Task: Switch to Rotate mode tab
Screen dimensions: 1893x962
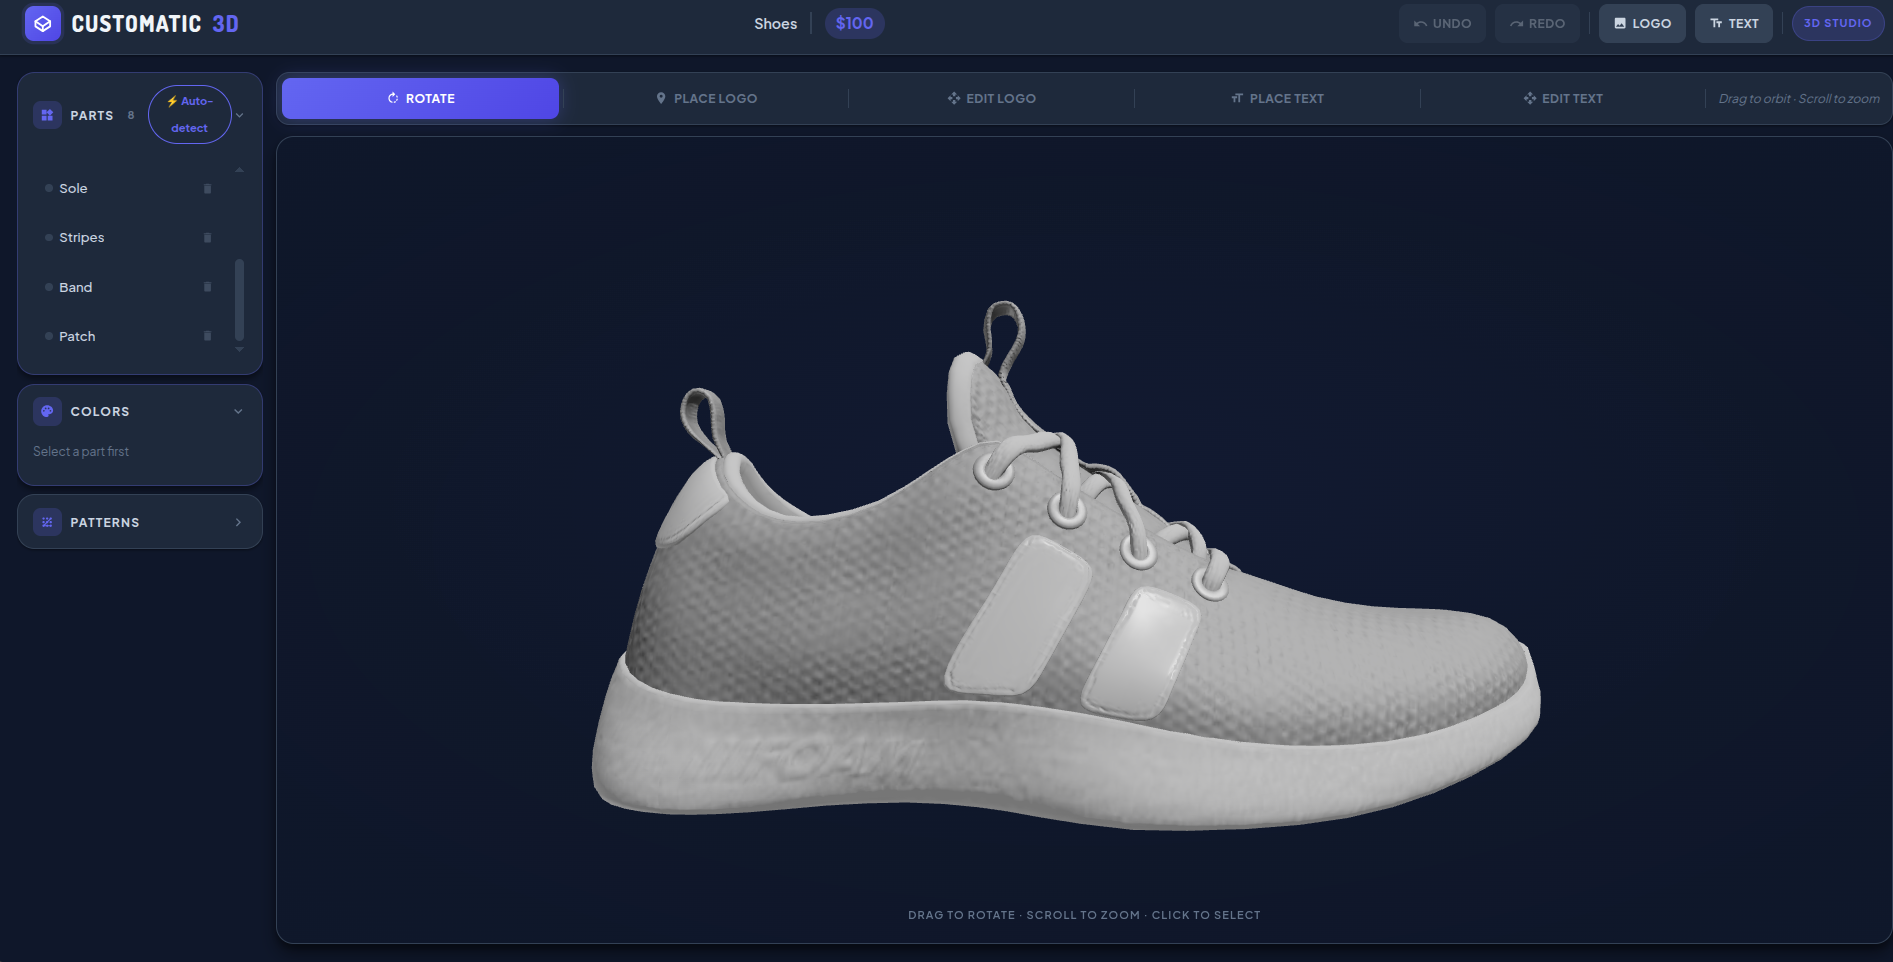Action: click(420, 98)
